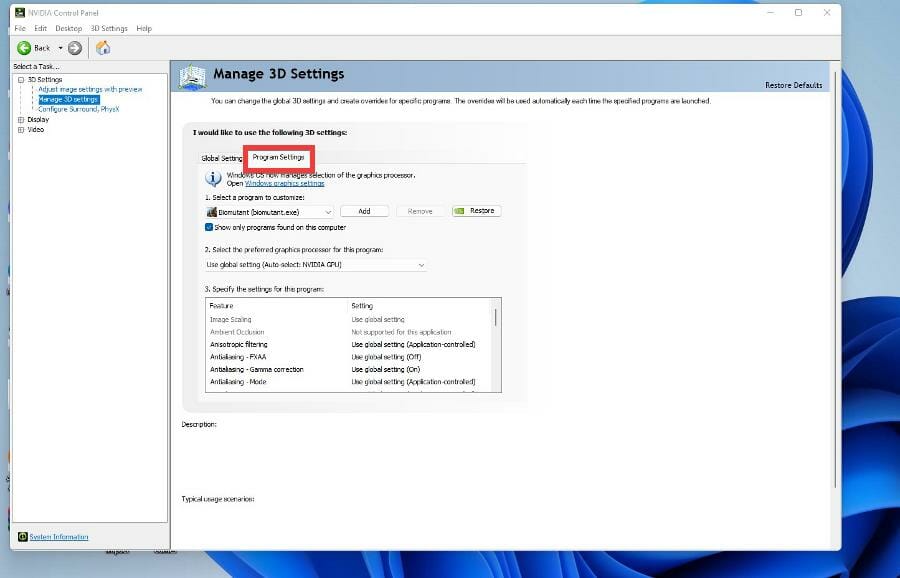This screenshot has height=578, width=900.
Task: Click the FXAA 'Use global setting (Off)' value
Action: pyautogui.click(x=386, y=357)
